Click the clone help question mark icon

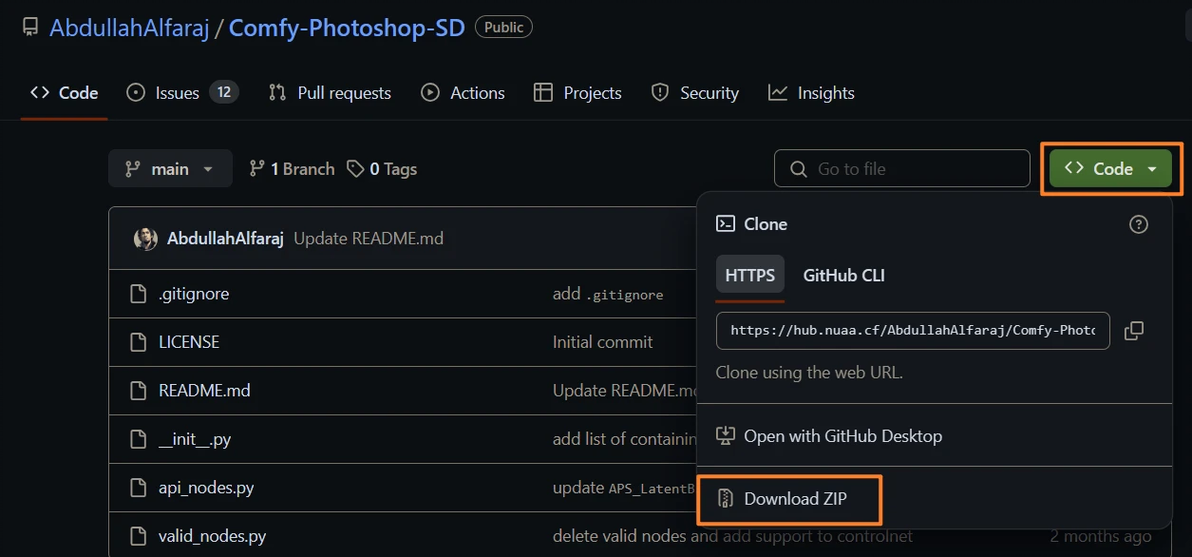(1138, 224)
